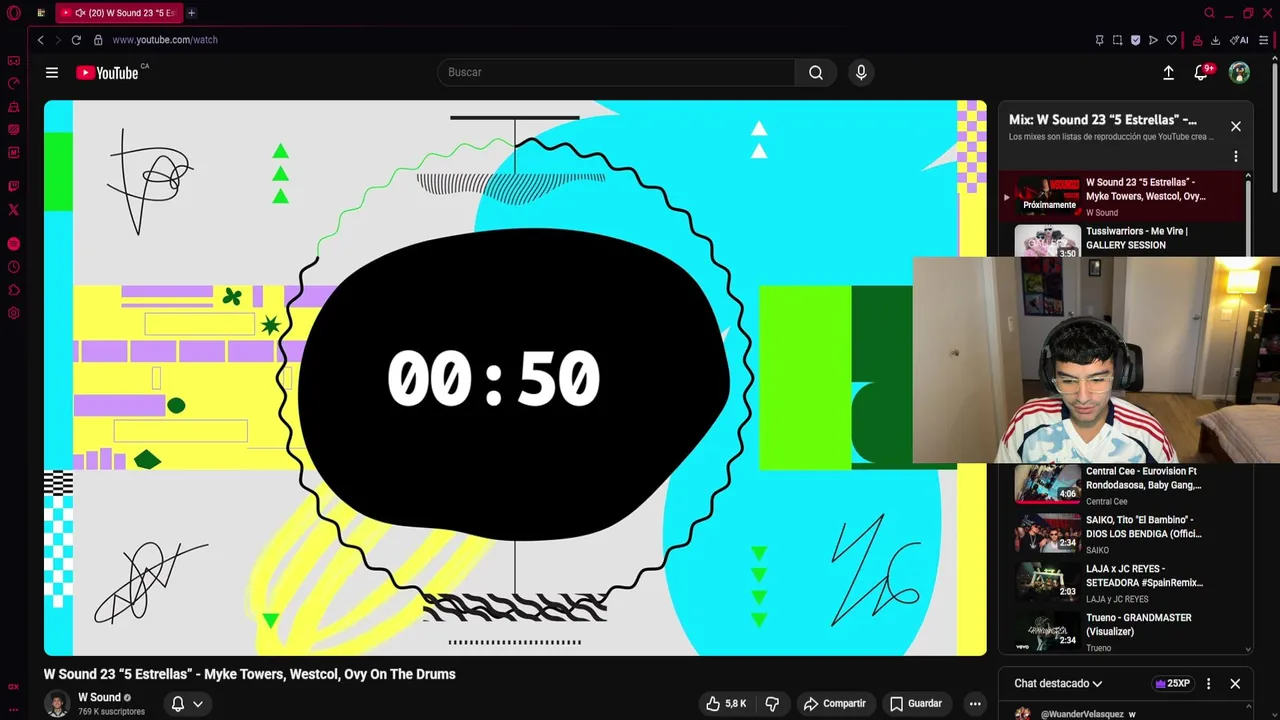Close the live chat panel
The image size is (1280, 720).
[1235, 684]
